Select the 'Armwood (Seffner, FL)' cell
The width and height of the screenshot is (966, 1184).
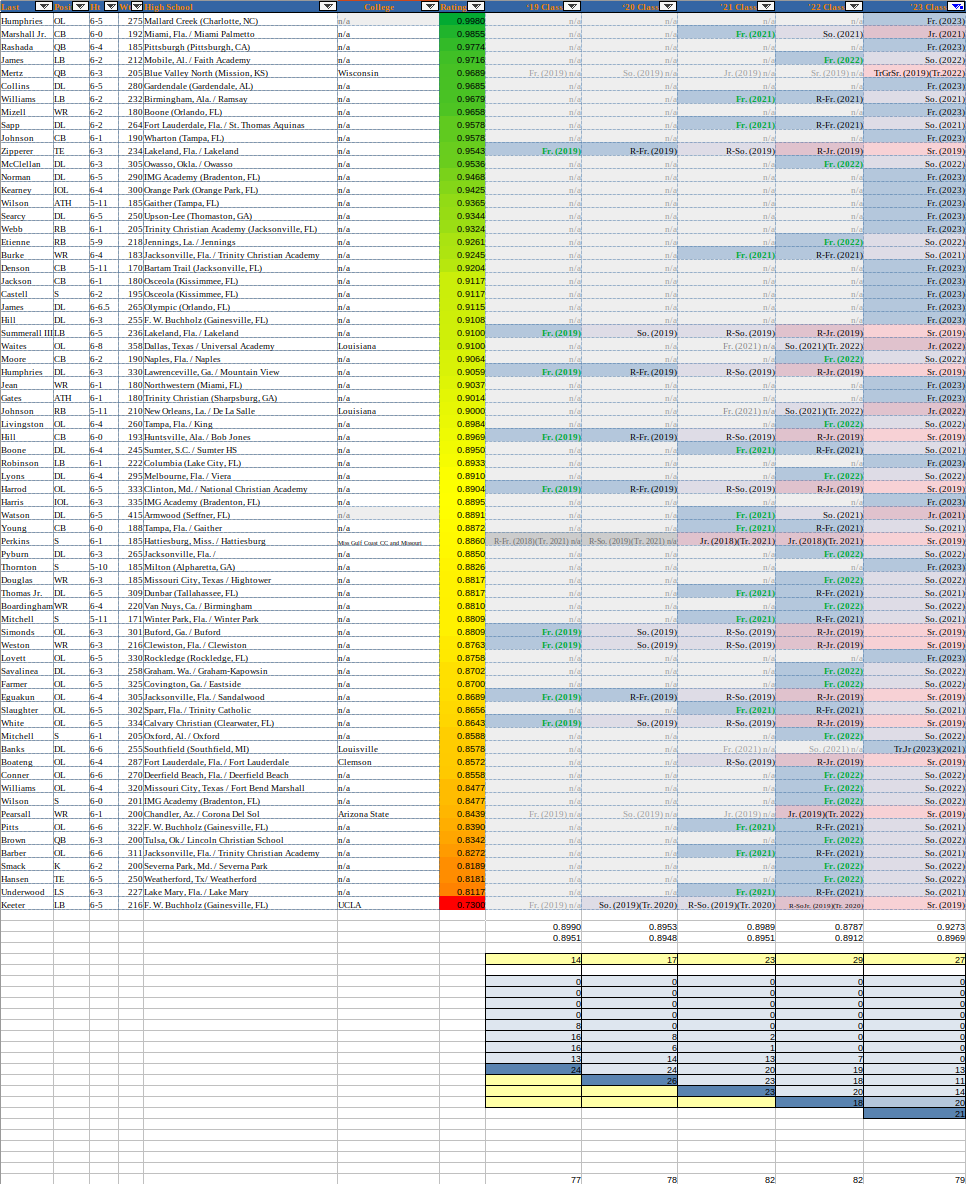click(240, 515)
